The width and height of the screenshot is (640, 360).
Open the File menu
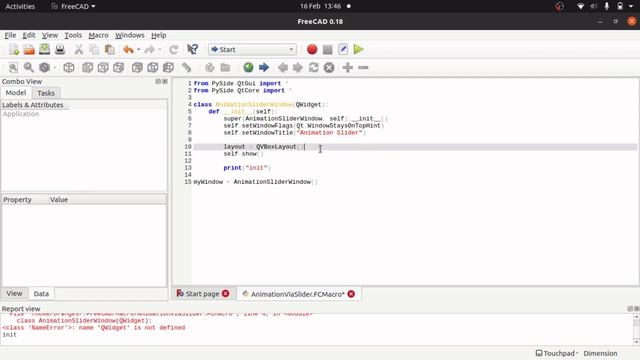[x=10, y=35]
